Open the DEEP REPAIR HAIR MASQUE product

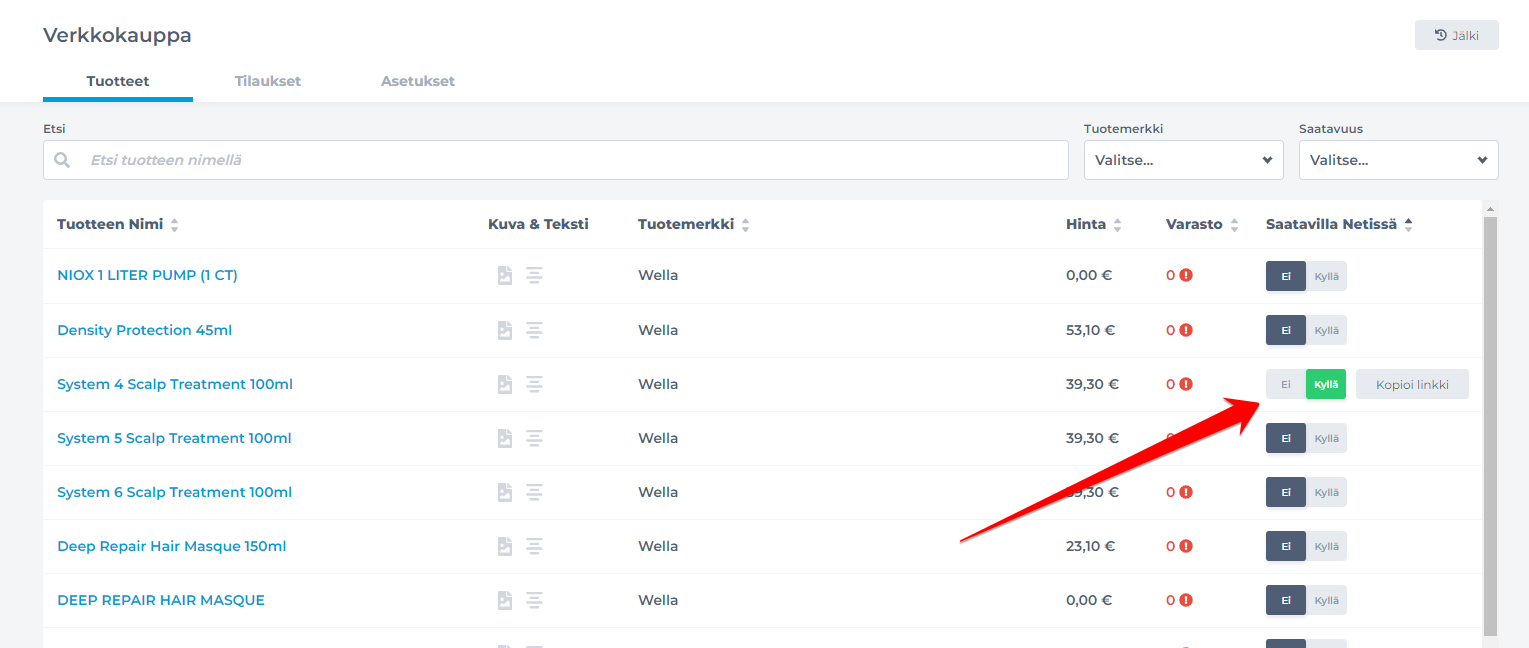point(161,600)
